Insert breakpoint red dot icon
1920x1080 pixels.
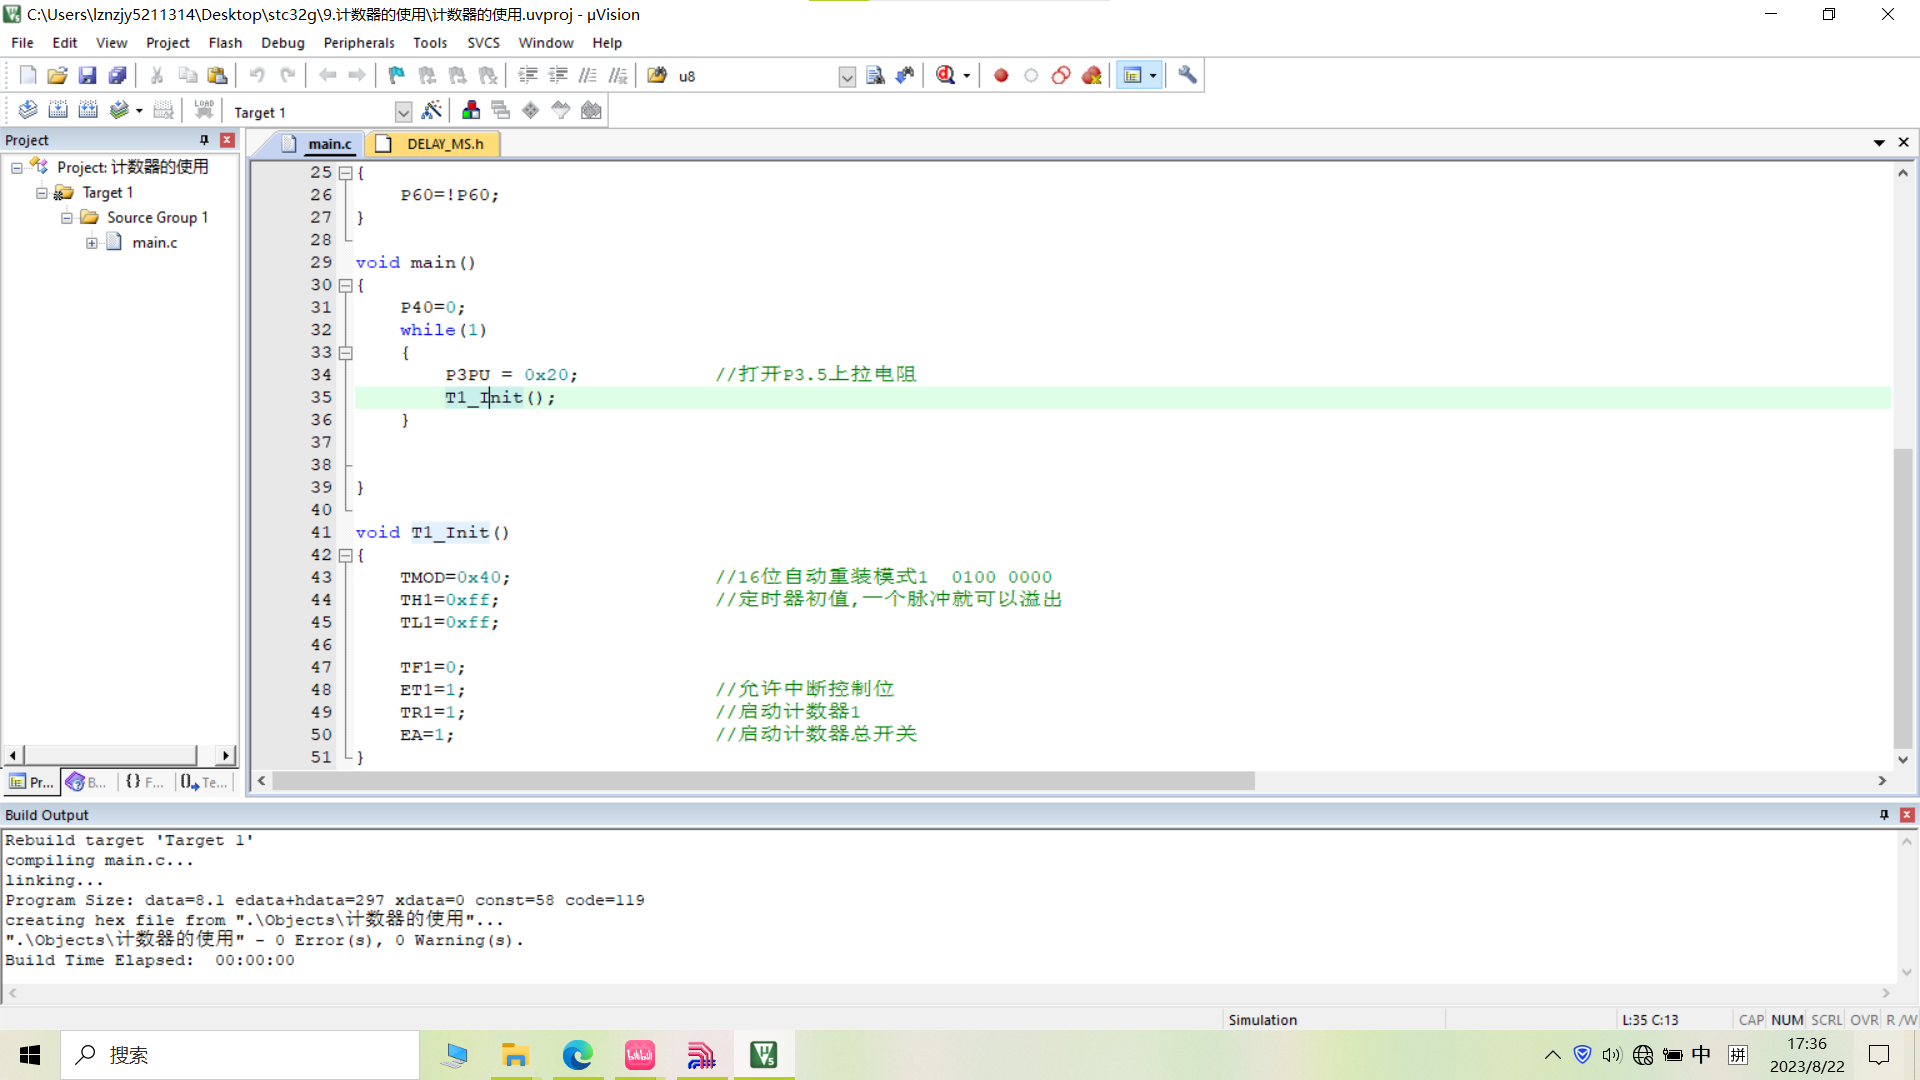point(1001,75)
